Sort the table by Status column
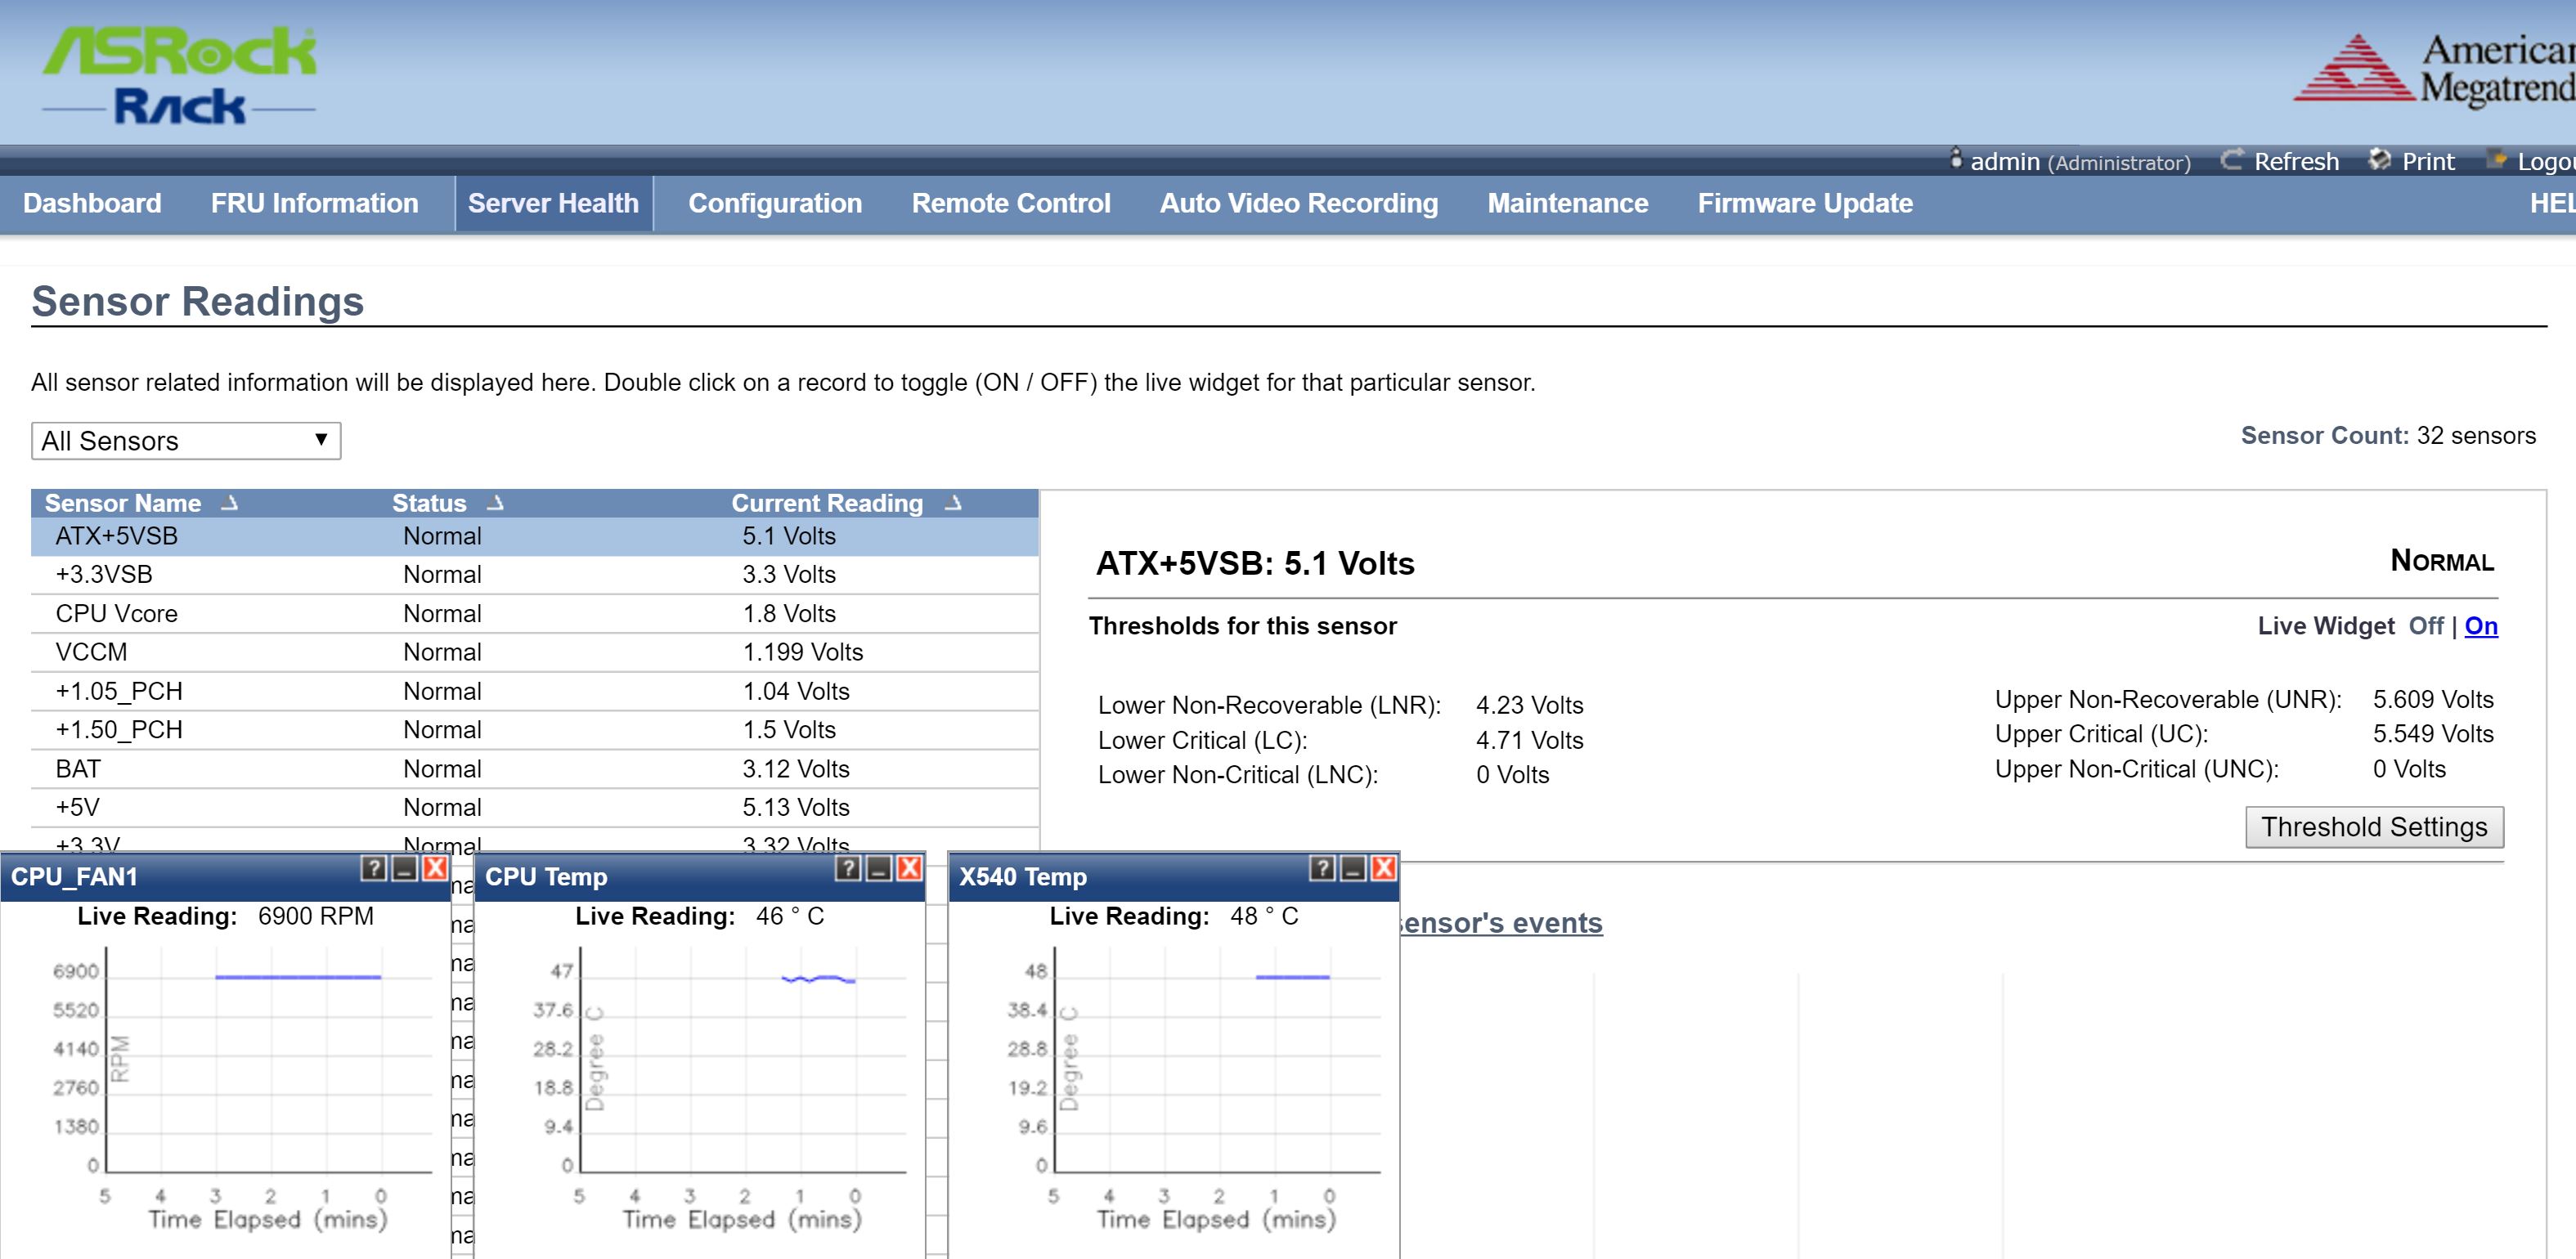Screen dimensions: 2576x1259 pyautogui.click(x=429, y=503)
